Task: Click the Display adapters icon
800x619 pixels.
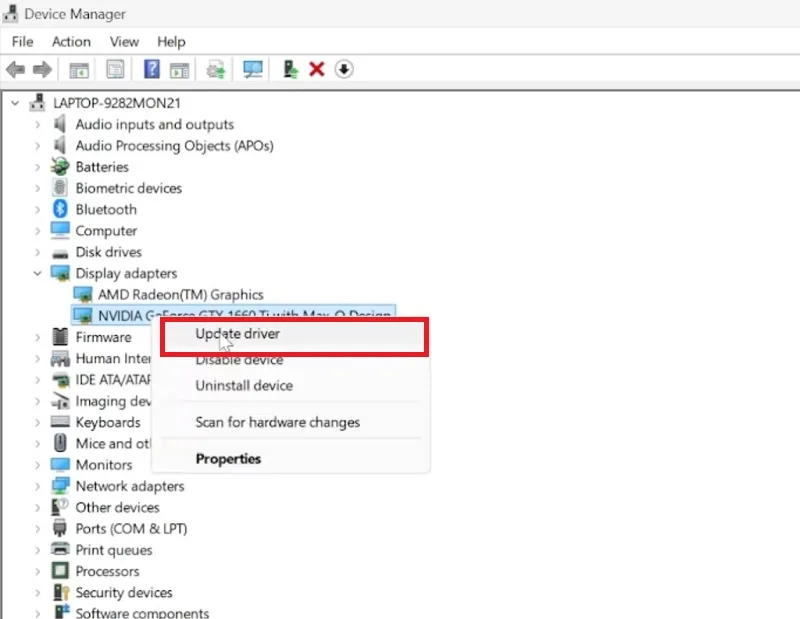Action: 60,273
